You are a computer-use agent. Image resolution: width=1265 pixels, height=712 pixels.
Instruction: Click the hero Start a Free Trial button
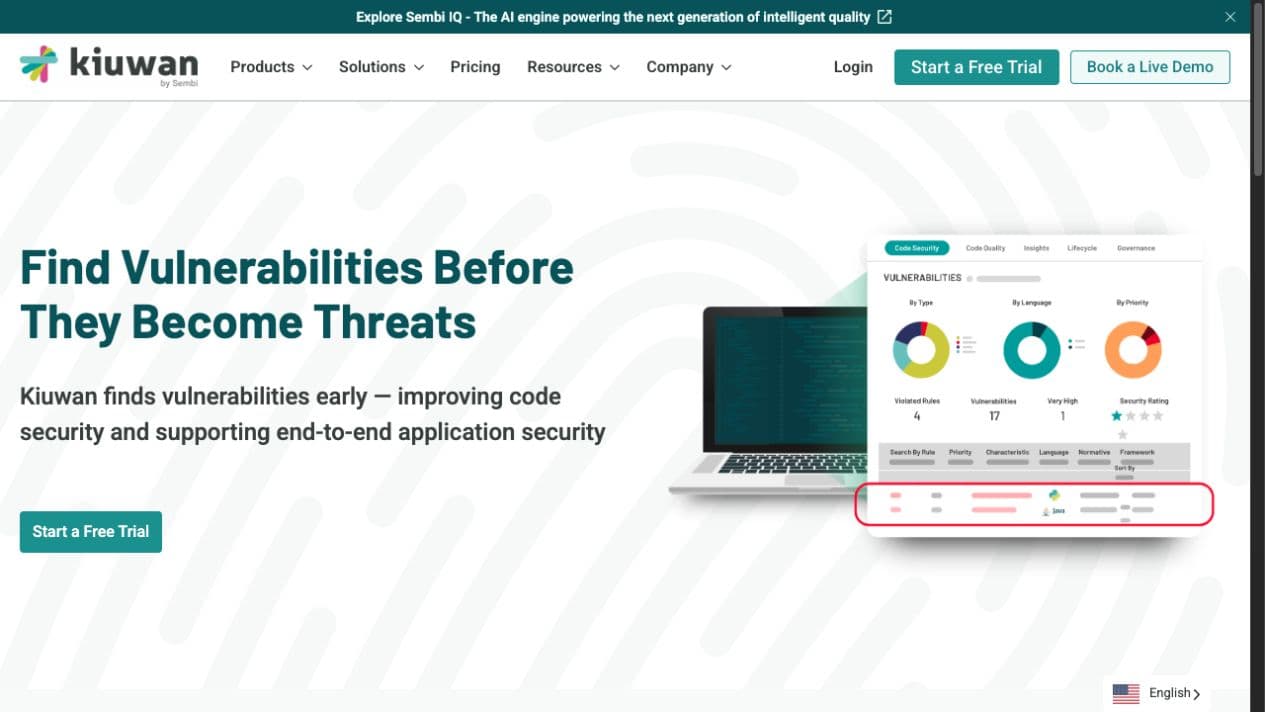[91, 531]
